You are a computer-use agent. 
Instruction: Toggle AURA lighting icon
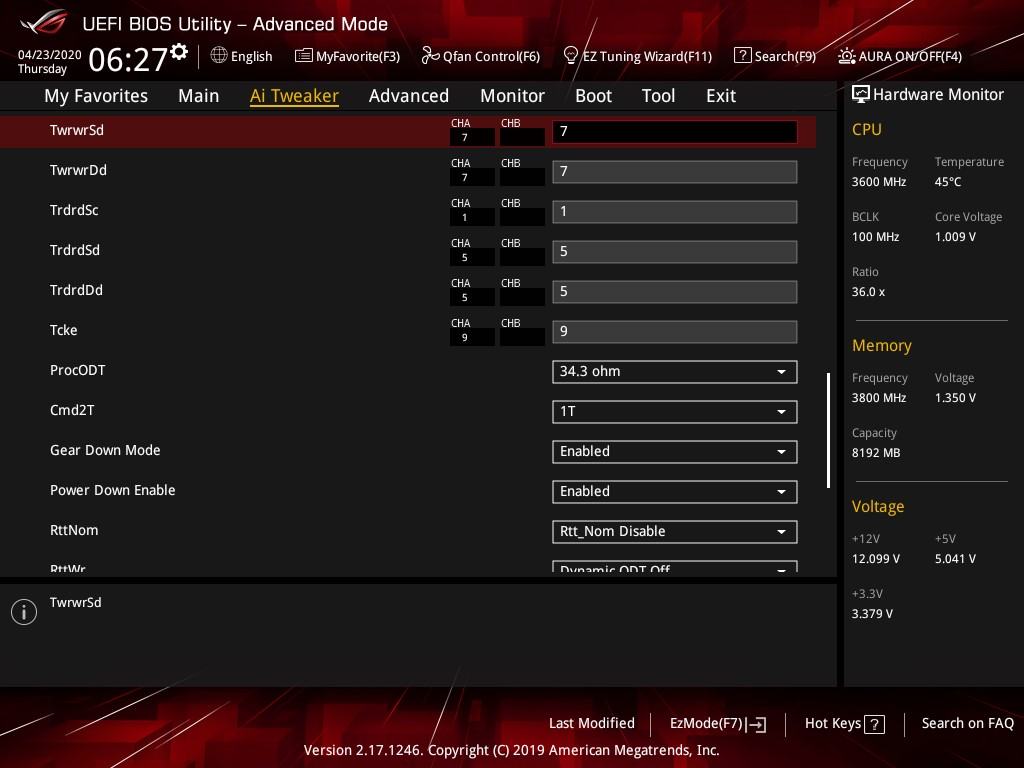coord(846,56)
